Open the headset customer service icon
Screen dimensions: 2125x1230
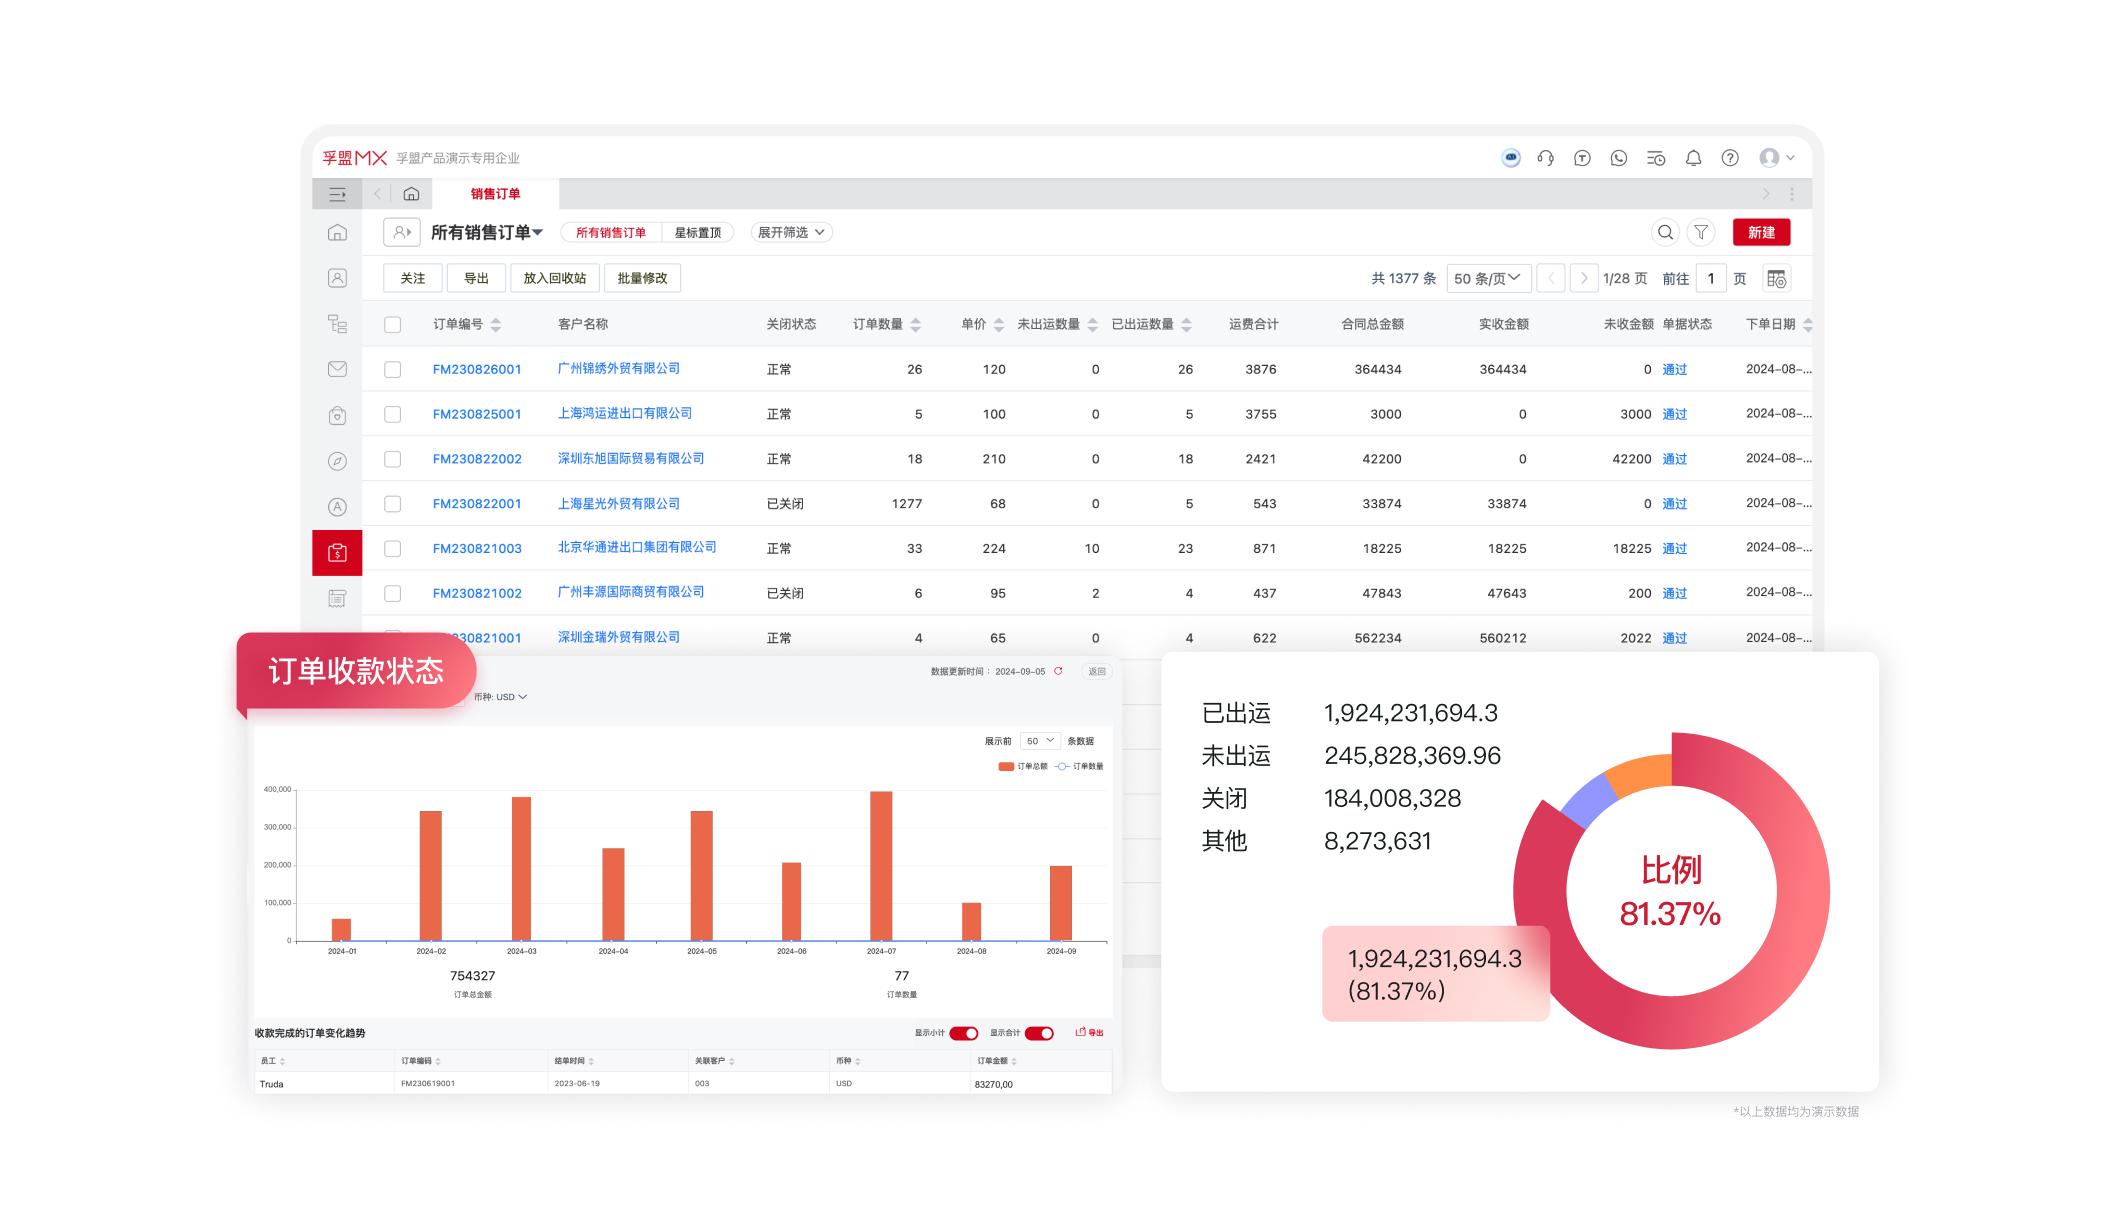1545,158
